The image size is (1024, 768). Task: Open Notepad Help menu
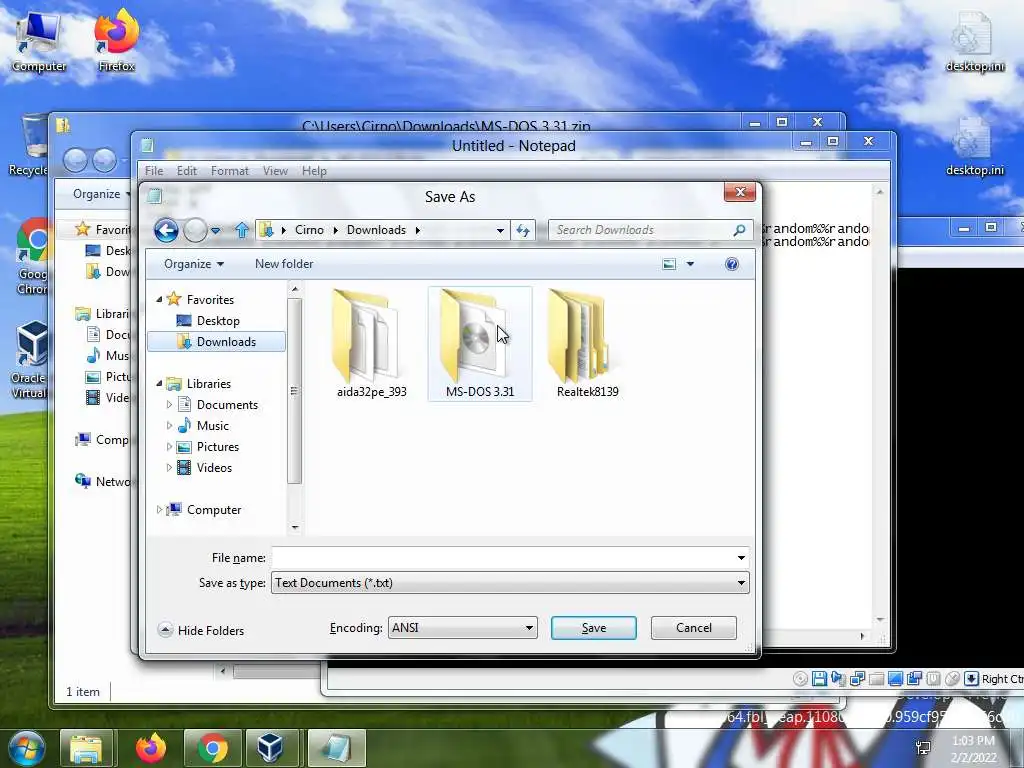tap(314, 171)
